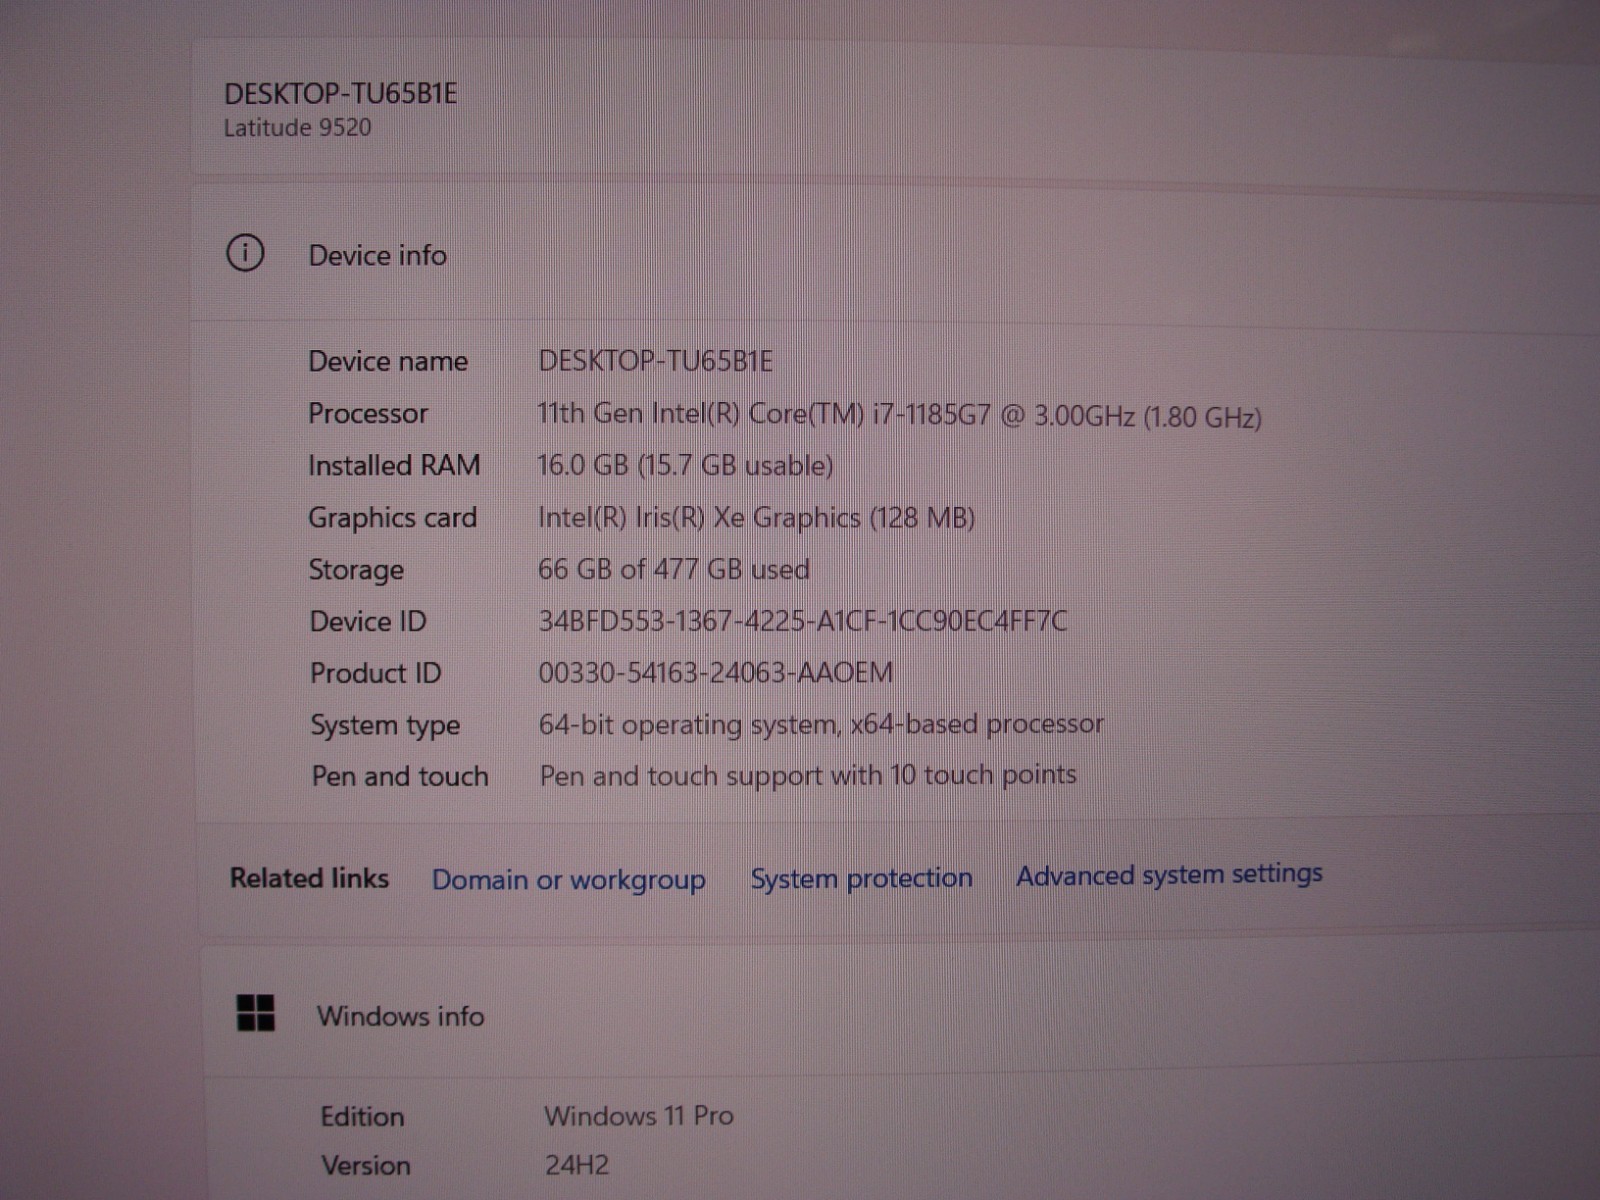This screenshot has width=1600, height=1200.
Task: Select Pen and touch support value text
Action: click(808, 776)
